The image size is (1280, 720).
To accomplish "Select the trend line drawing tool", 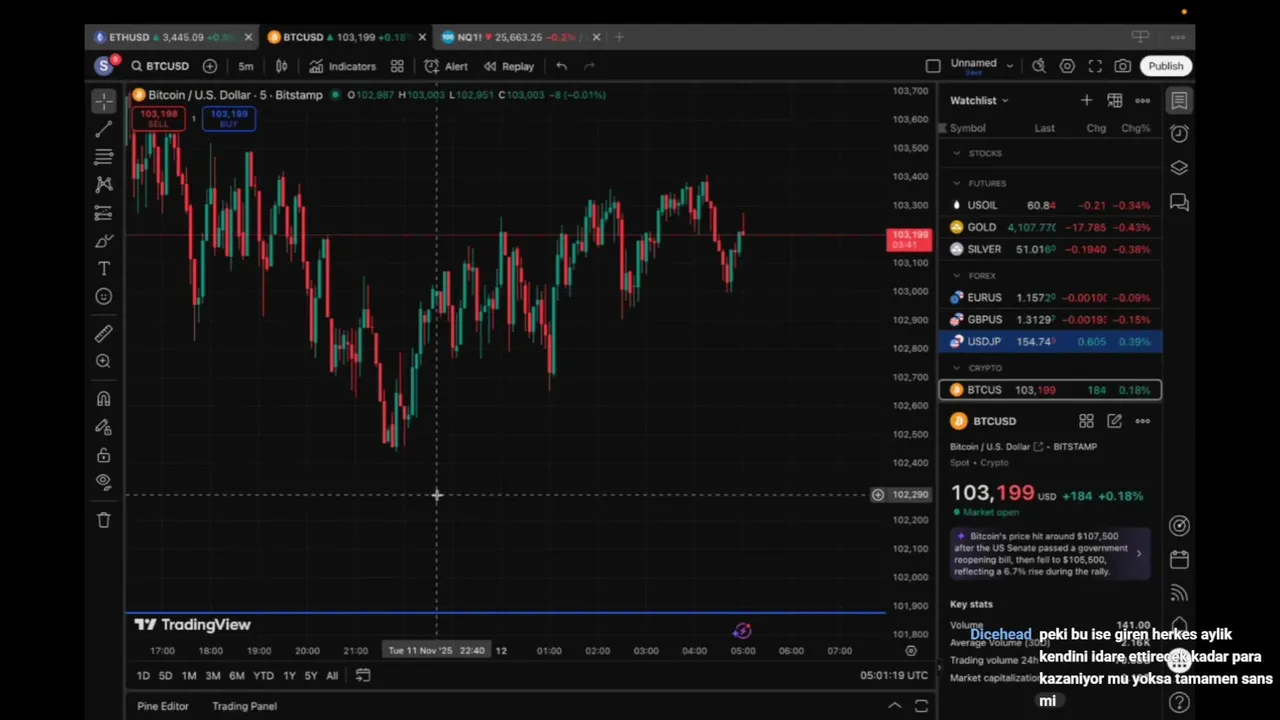I will [104, 129].
